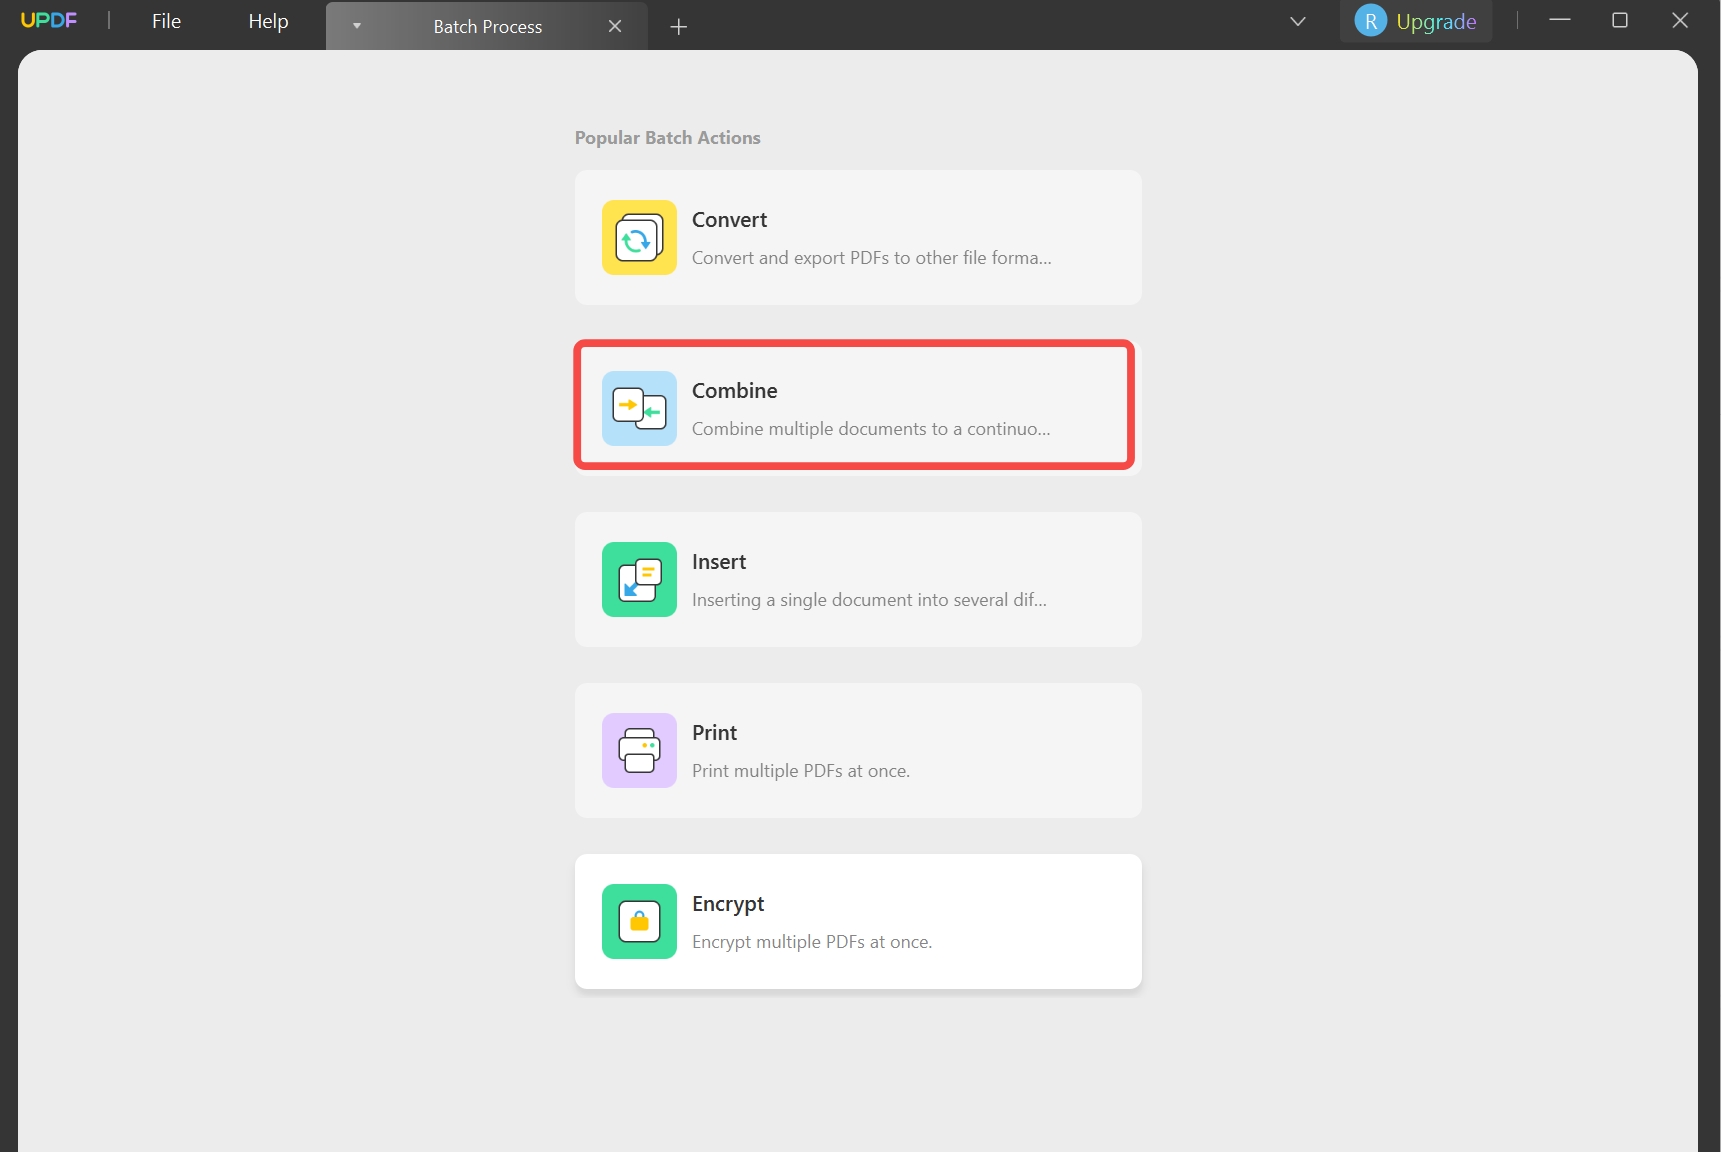Image resolution: width=1721 pixels, height=1152 pixels.
Task: Click the purple Print printer icon
Action: point(639,751)
